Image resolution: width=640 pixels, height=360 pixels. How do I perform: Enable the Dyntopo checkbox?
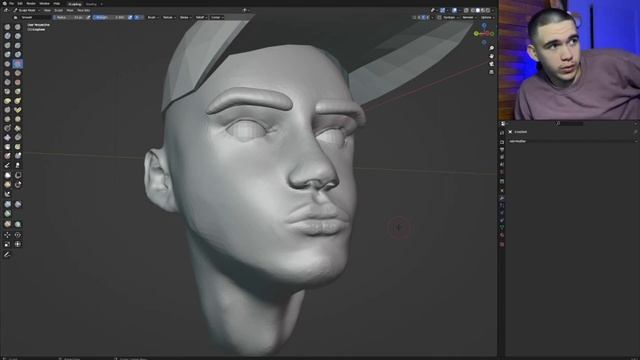click(x=439, y=18)
